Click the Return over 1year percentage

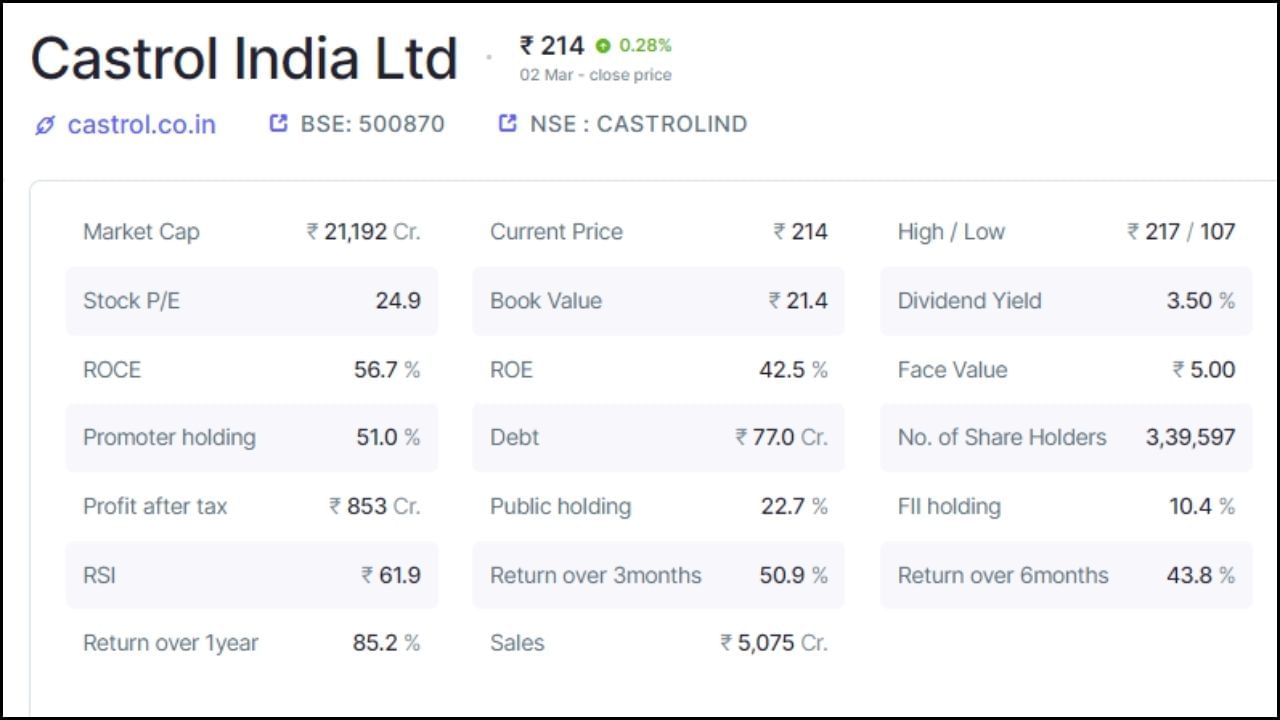pos(386,643)
